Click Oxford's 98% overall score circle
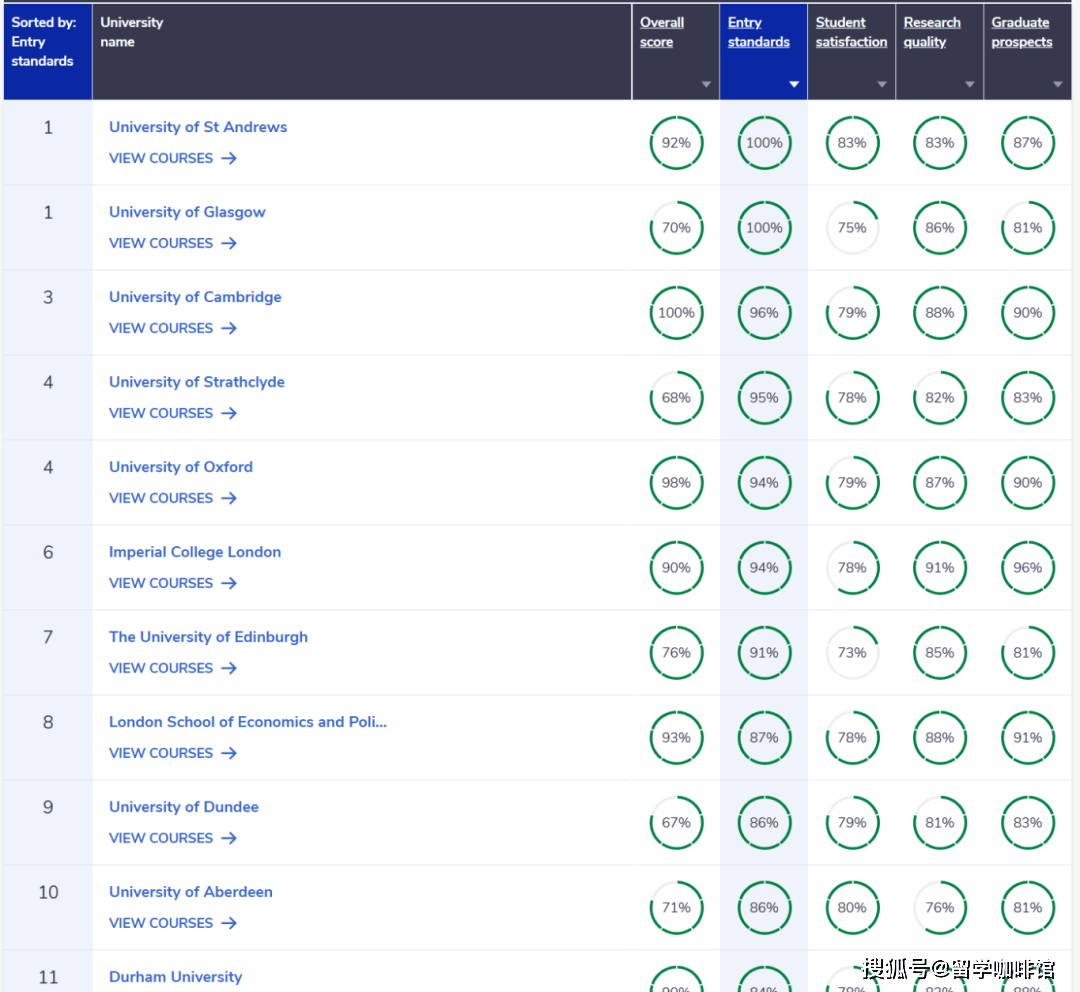The image size is (1080, 992). [x=676, y=483]
